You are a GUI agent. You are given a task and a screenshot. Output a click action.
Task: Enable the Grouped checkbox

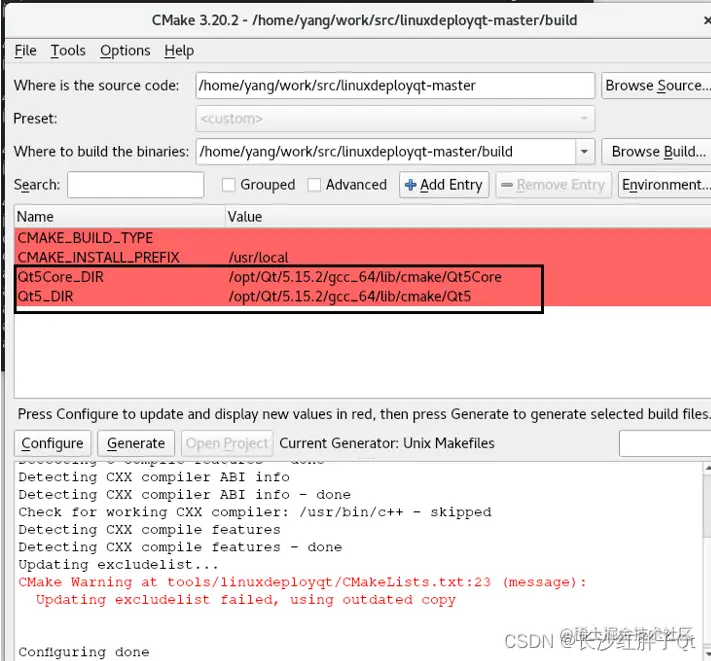point(229,185)
